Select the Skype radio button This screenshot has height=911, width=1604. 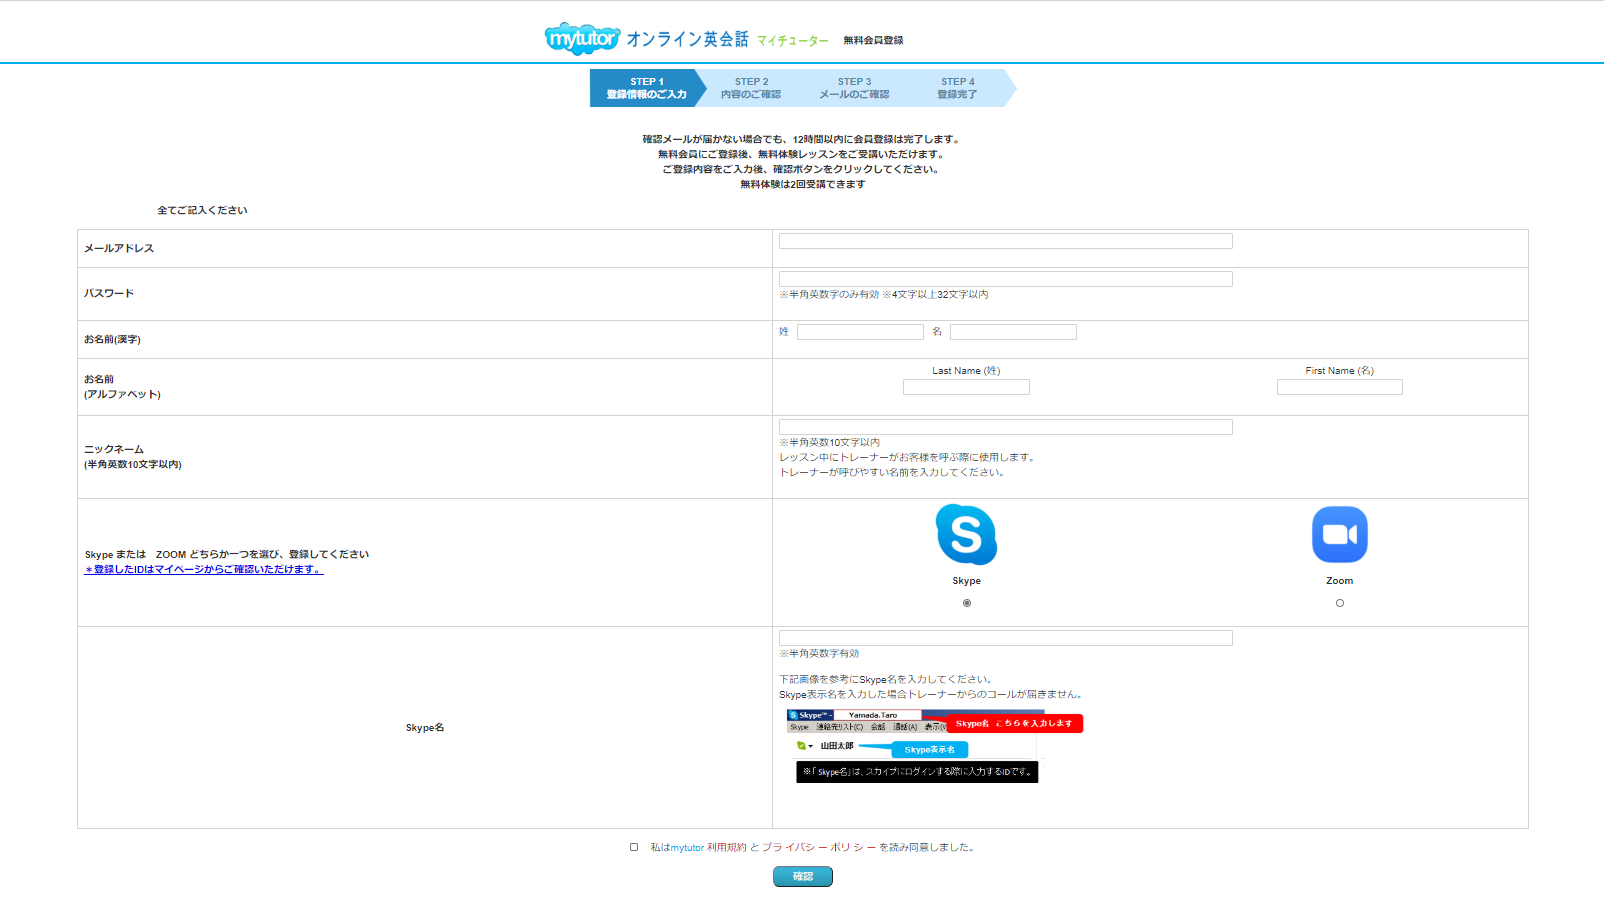(x=966, y=603)
